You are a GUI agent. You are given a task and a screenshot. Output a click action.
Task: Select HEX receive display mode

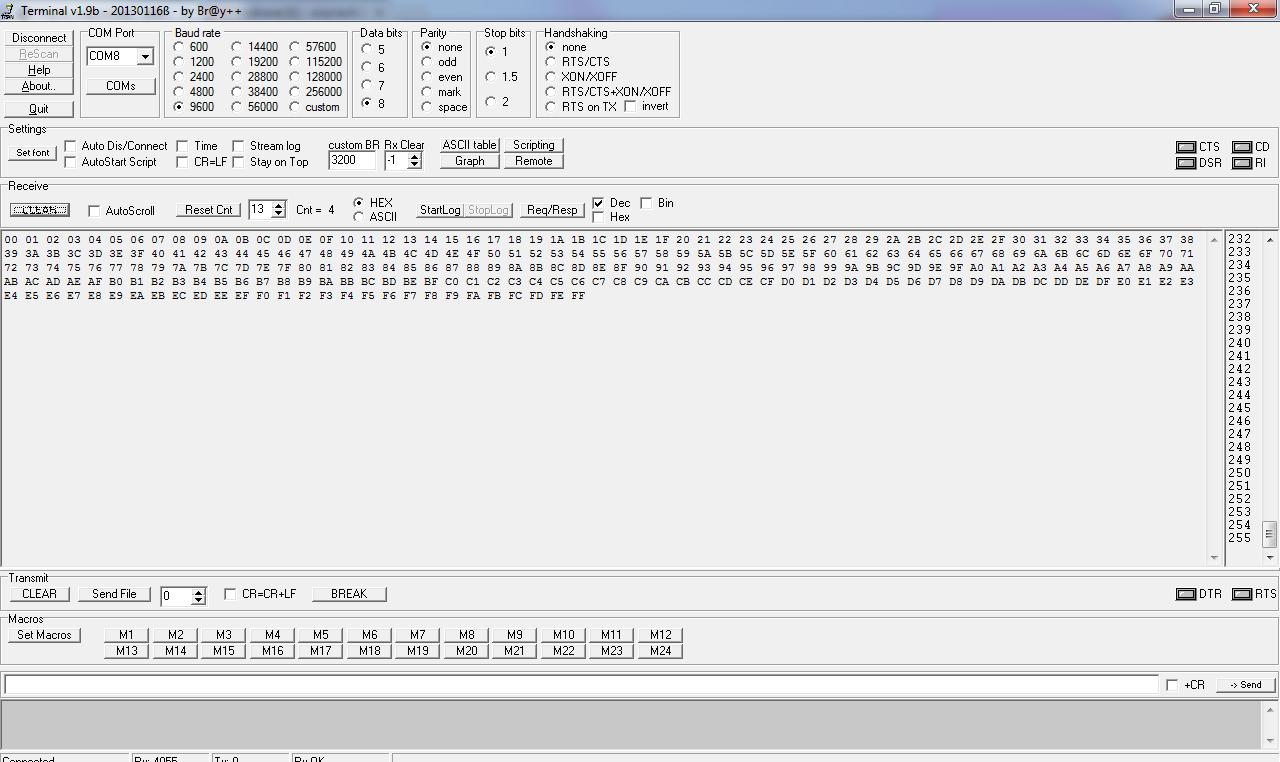pyautogui.click(x=359, y=203)
